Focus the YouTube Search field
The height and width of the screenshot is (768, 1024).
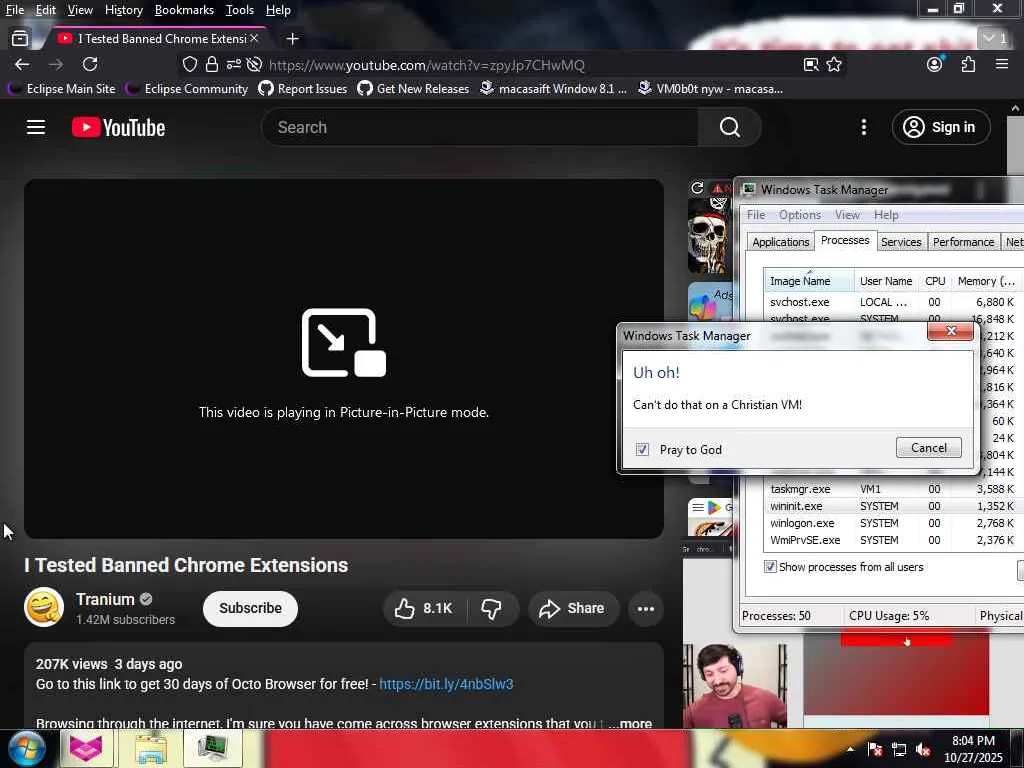pyautogui.click(x=480, y=127)
